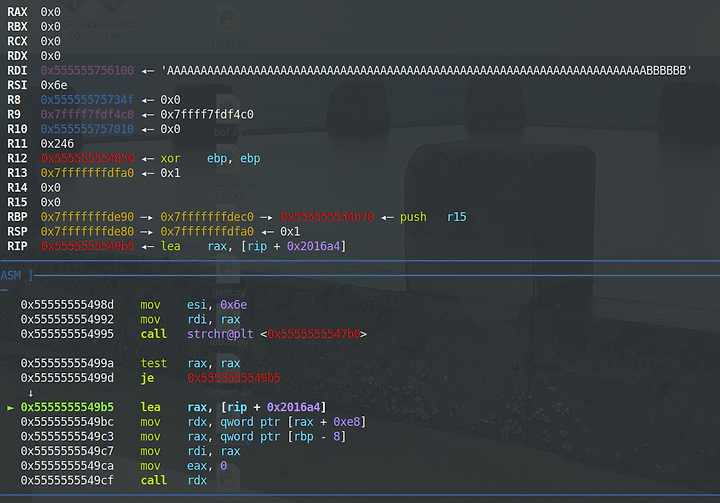This screenshot has width=720, height=503.
Task: Click the je jump target 0x5555555549b5
Action: [234, 379]
